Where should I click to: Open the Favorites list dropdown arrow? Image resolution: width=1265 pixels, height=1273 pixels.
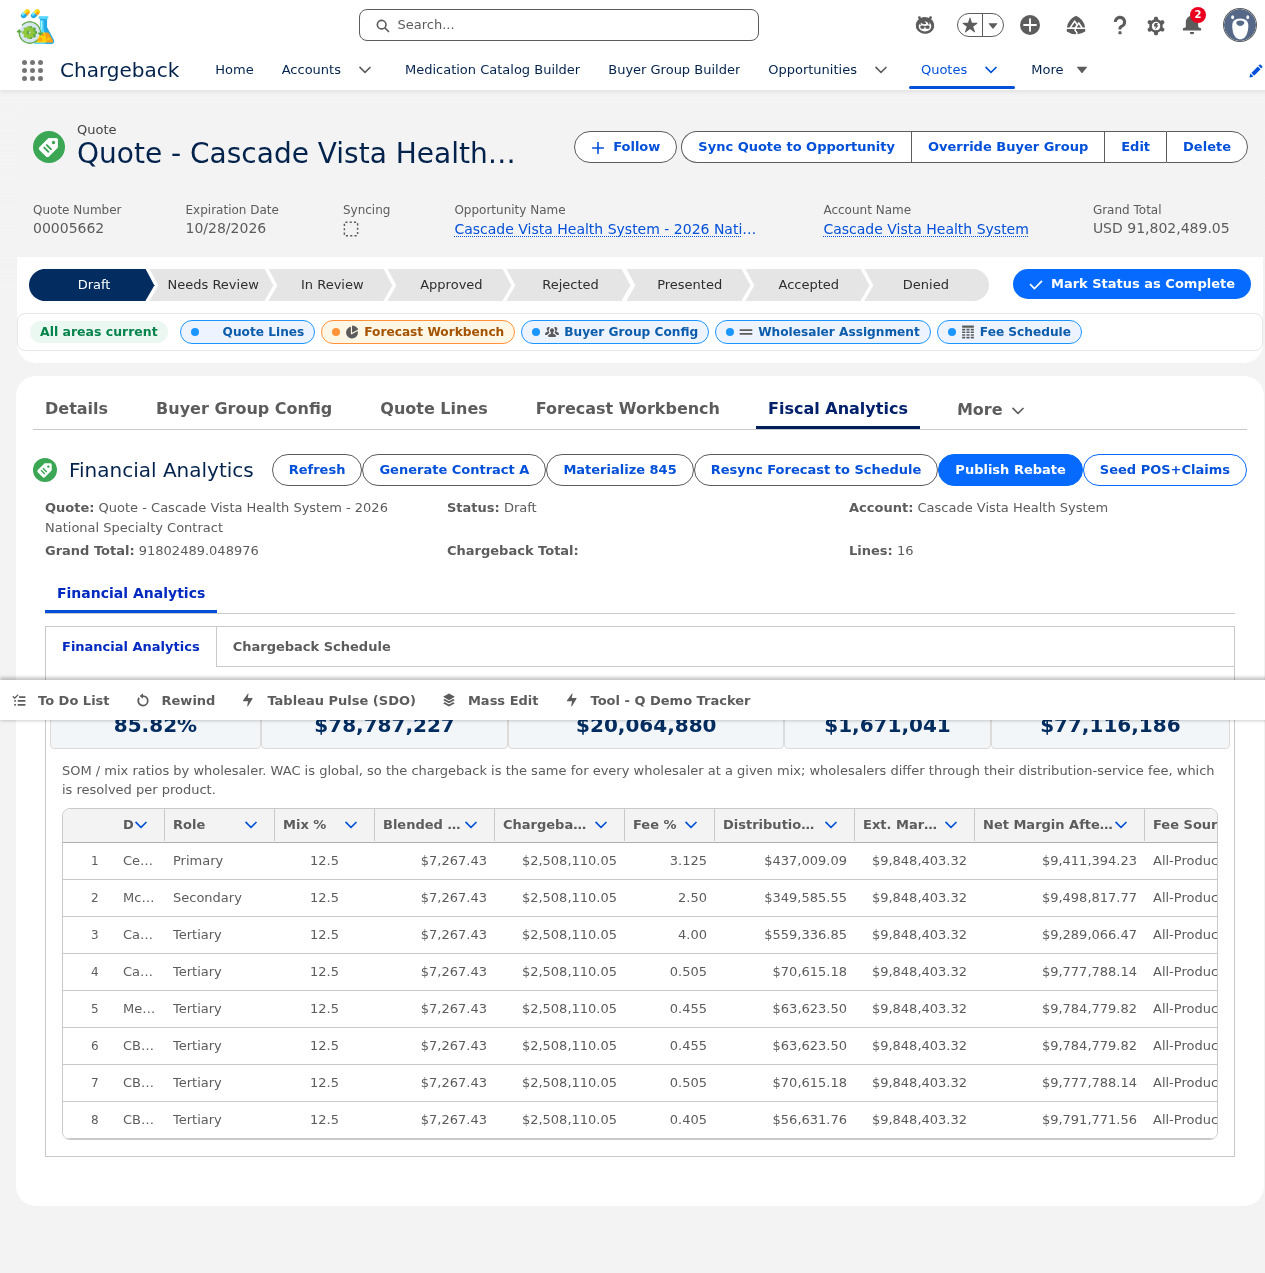click(993, 25)
